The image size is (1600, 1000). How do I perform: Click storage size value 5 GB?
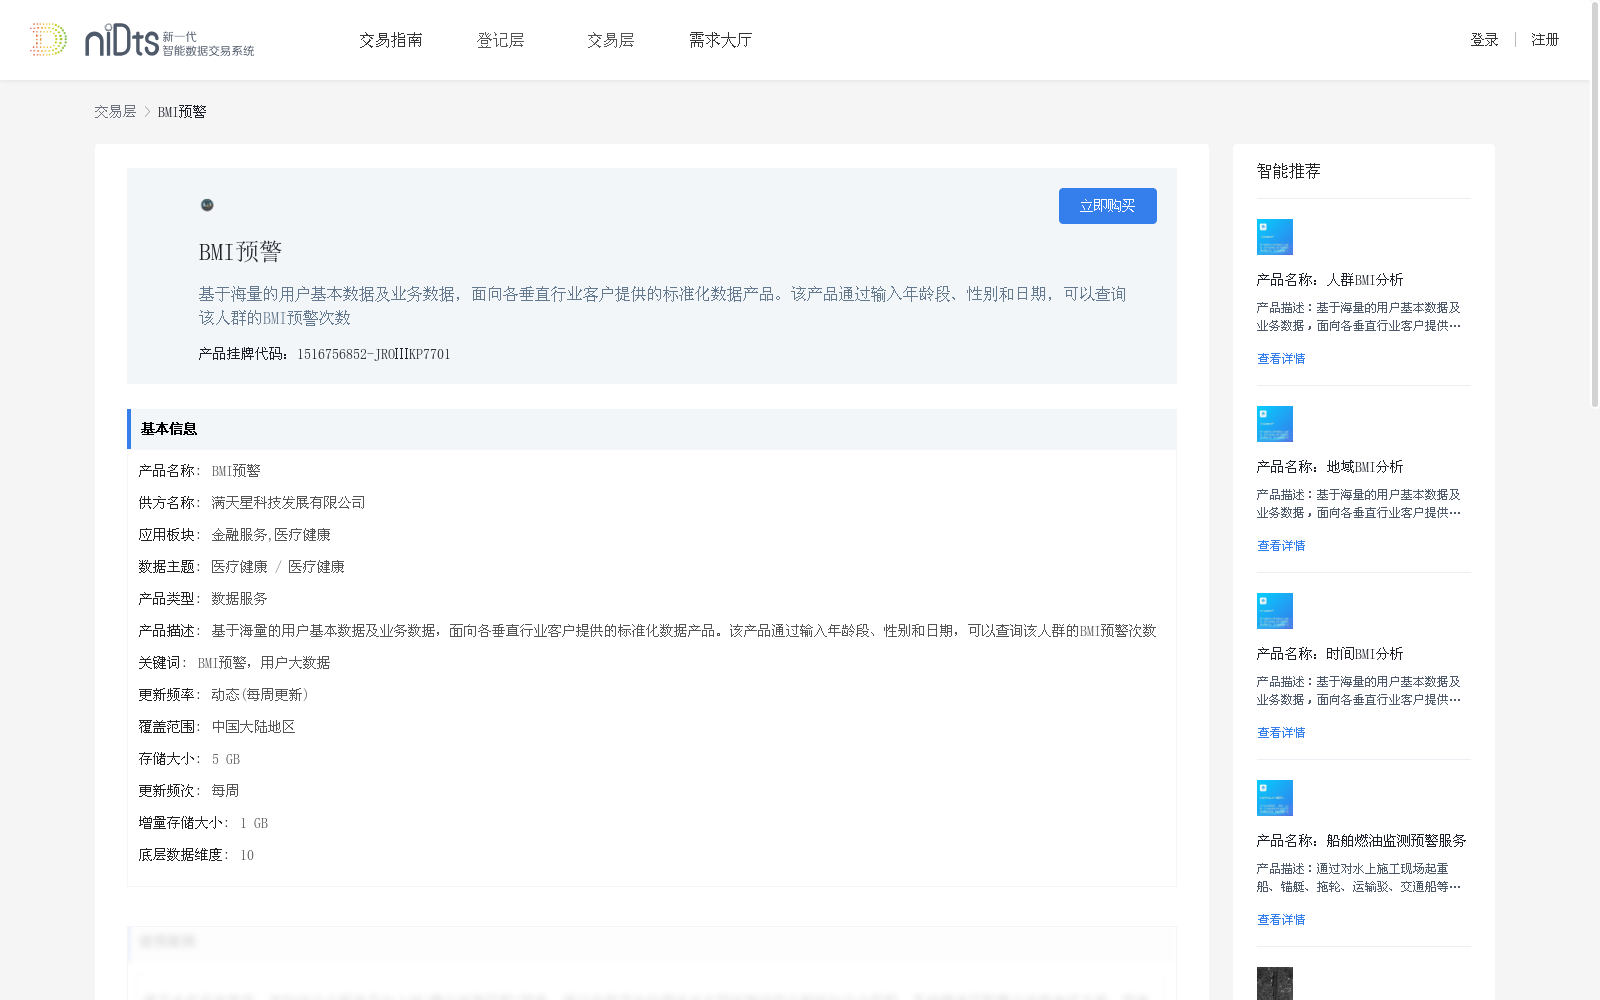[226, 759]
